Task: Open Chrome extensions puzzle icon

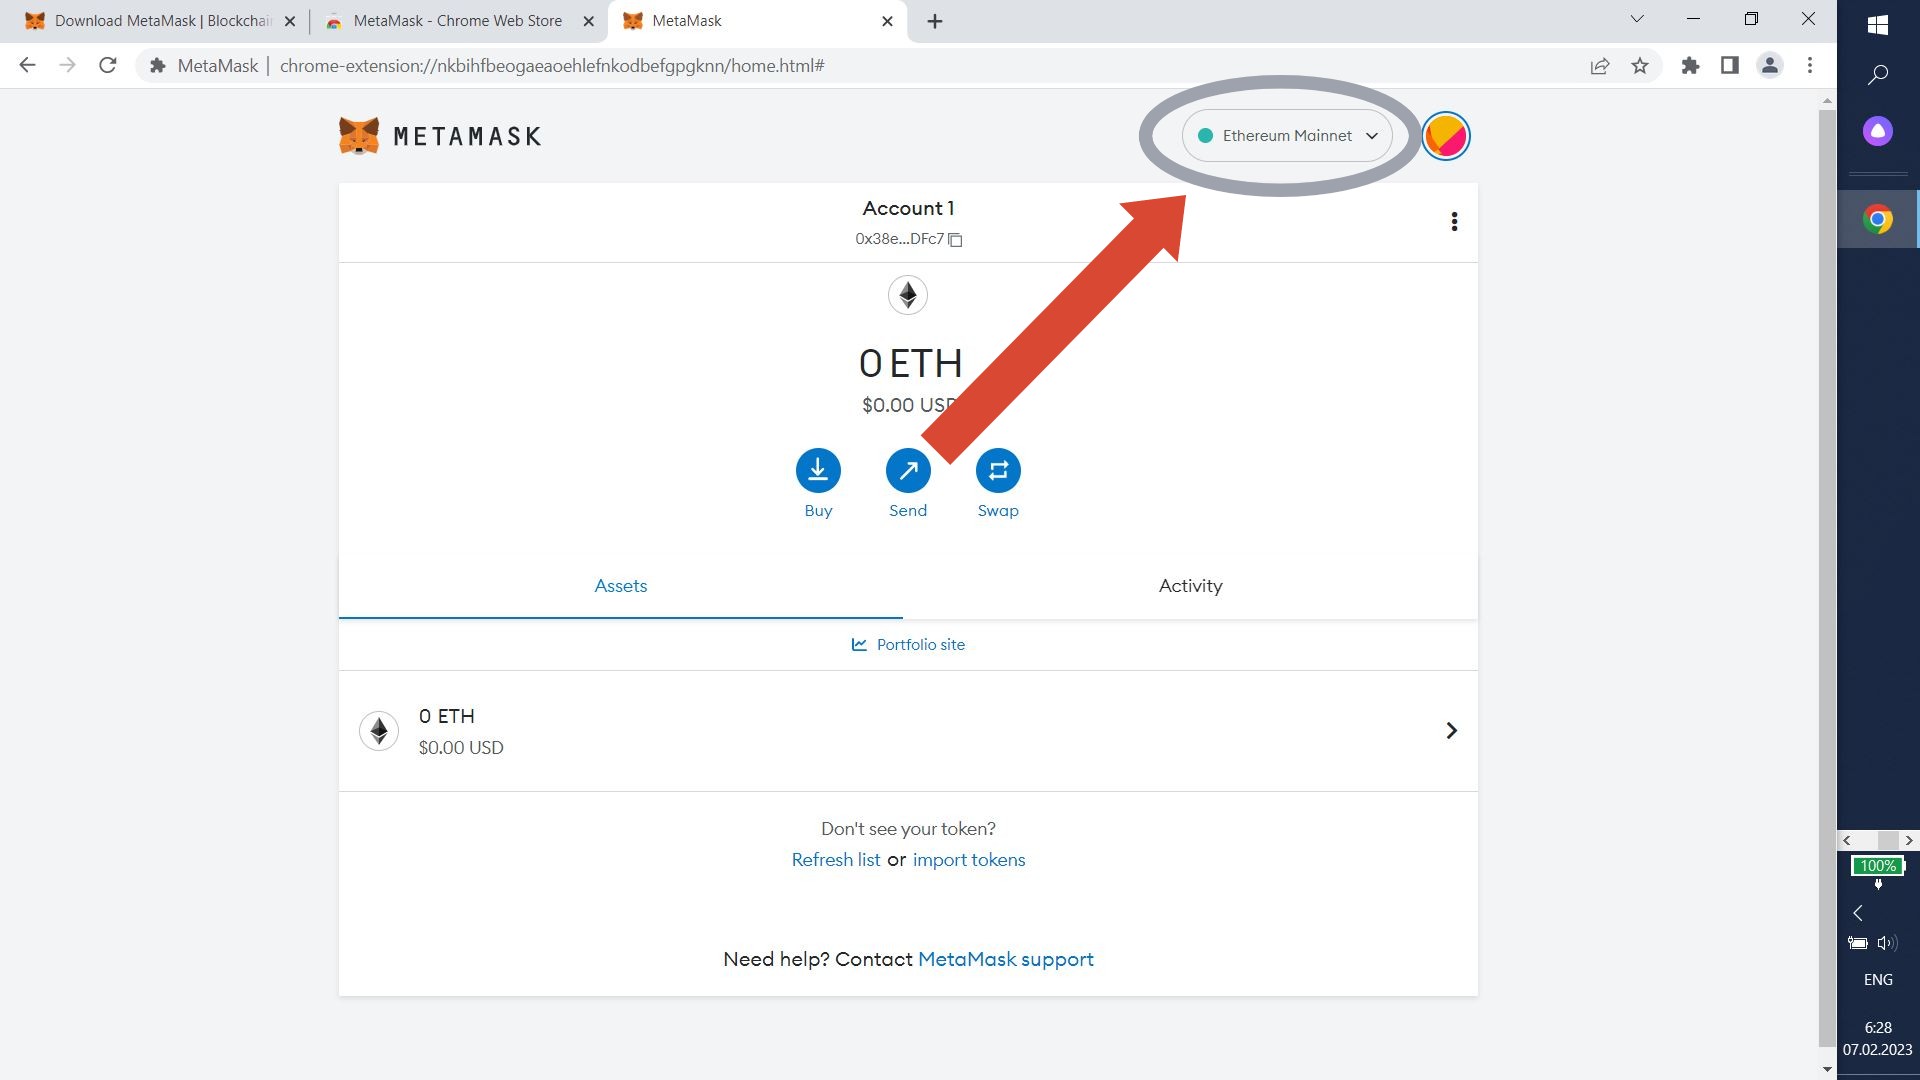Action: [x=1690, y=66]
